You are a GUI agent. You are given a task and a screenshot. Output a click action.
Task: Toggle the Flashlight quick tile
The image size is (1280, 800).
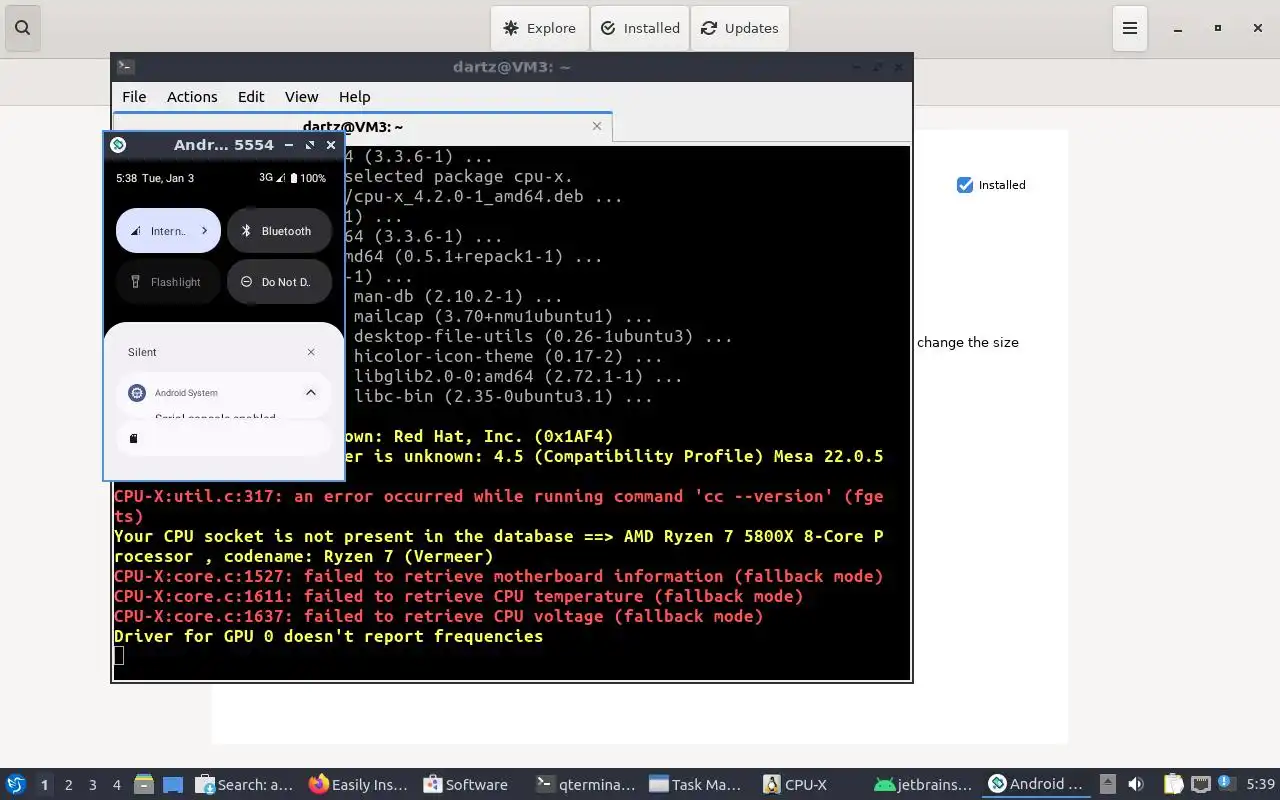[168, 282]
